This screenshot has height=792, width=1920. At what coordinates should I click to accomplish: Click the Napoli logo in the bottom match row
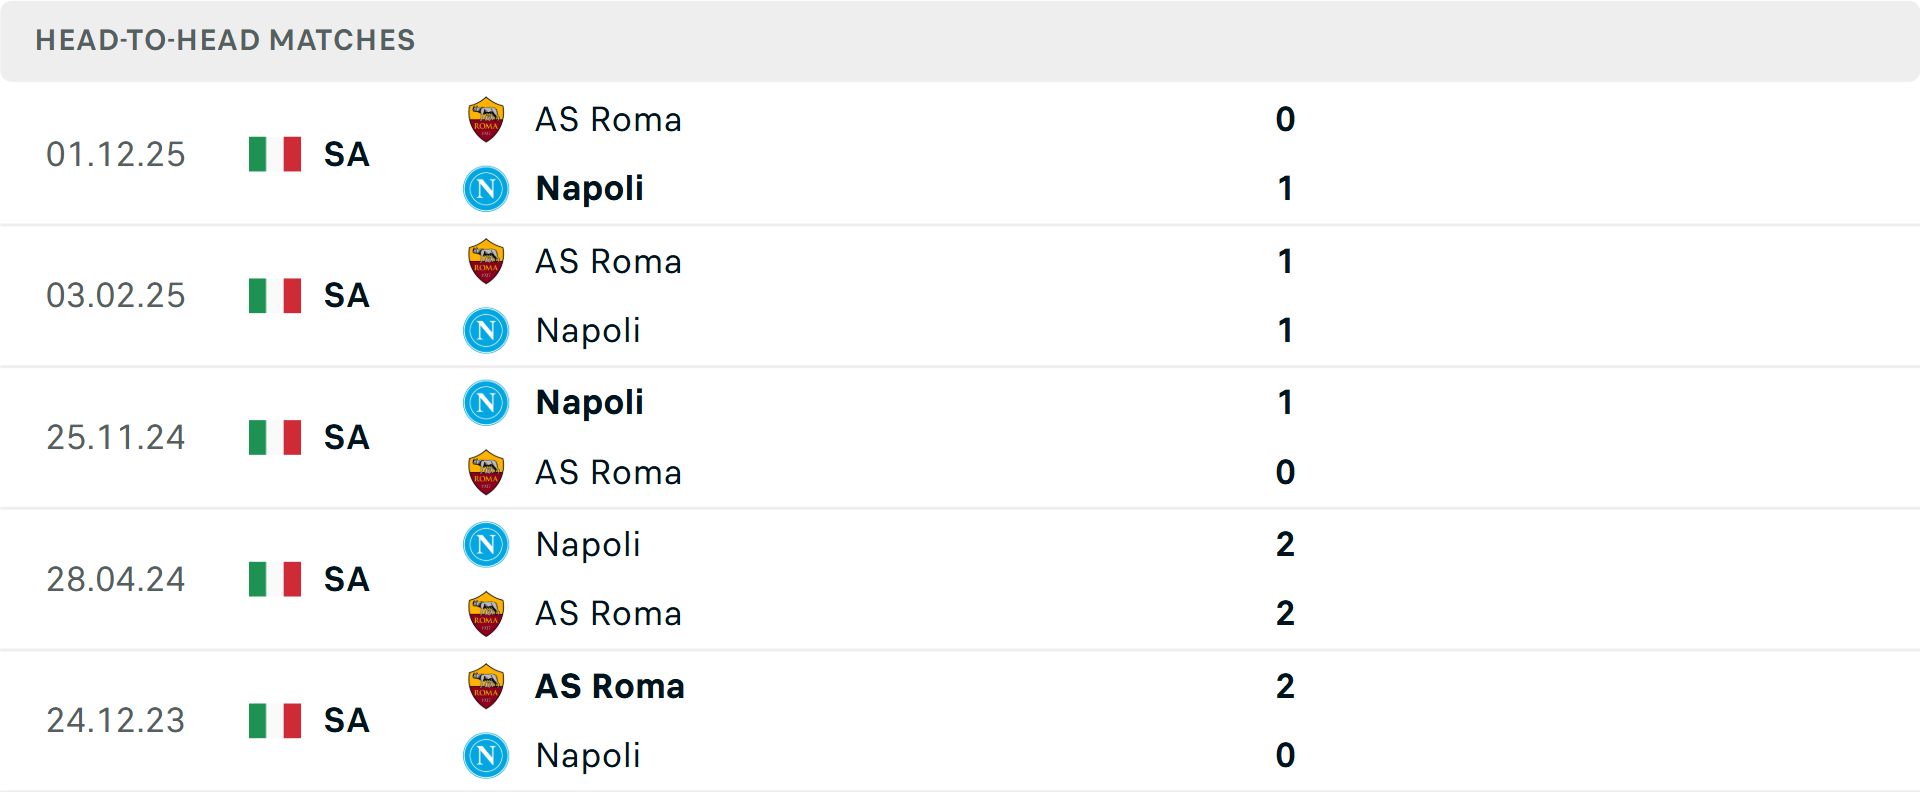[x=486, y=756]
